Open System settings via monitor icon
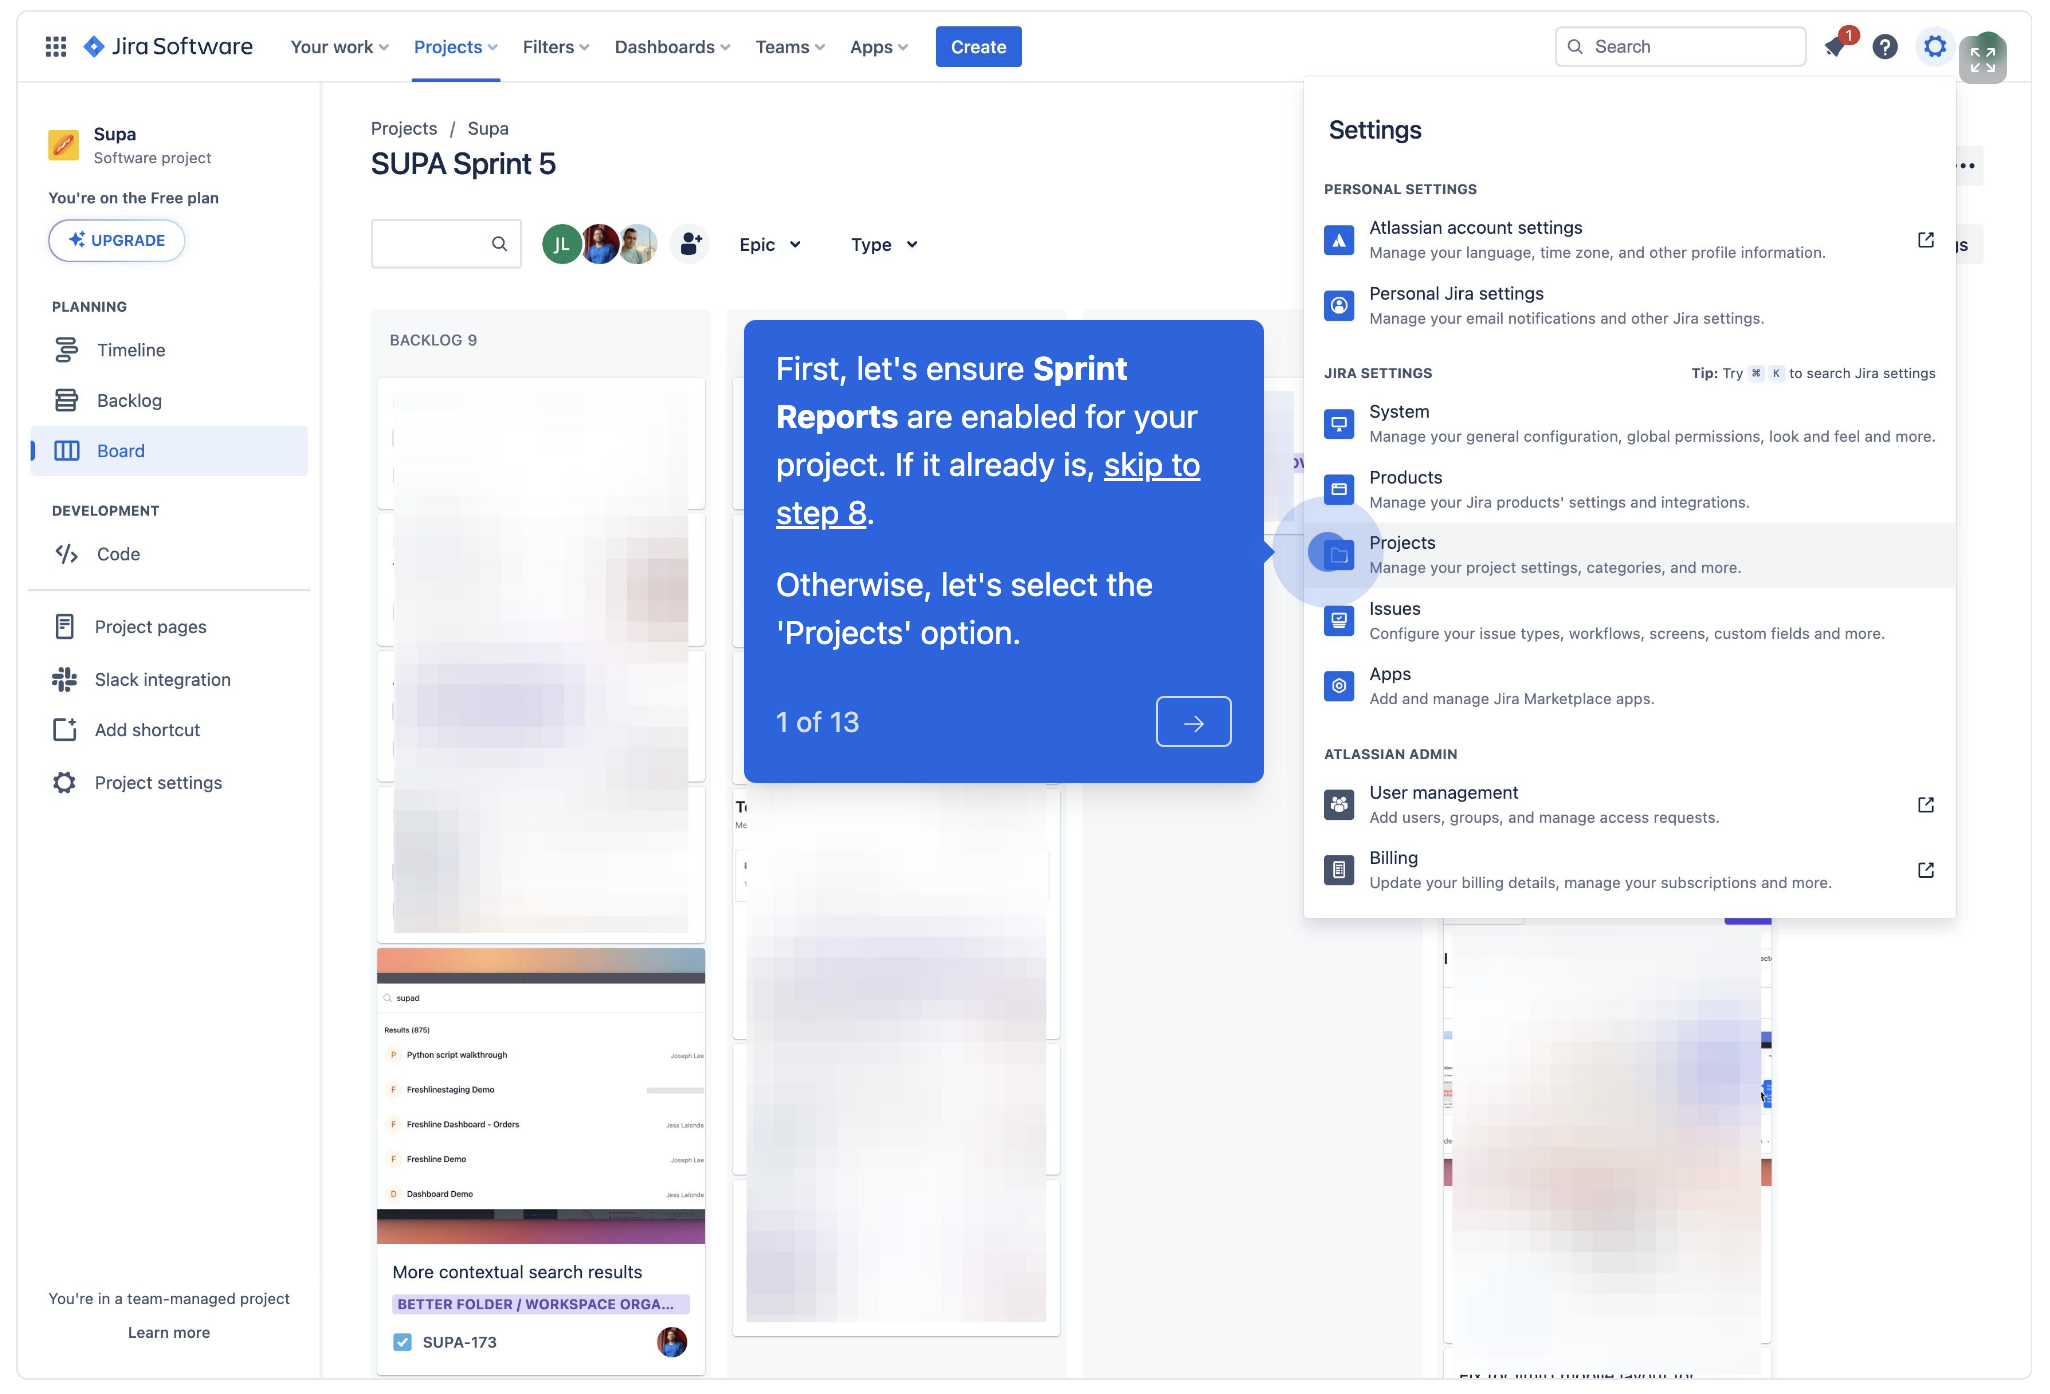Image resolution: width=2050 pixels, height=1394 pixels. [1338, 423]
